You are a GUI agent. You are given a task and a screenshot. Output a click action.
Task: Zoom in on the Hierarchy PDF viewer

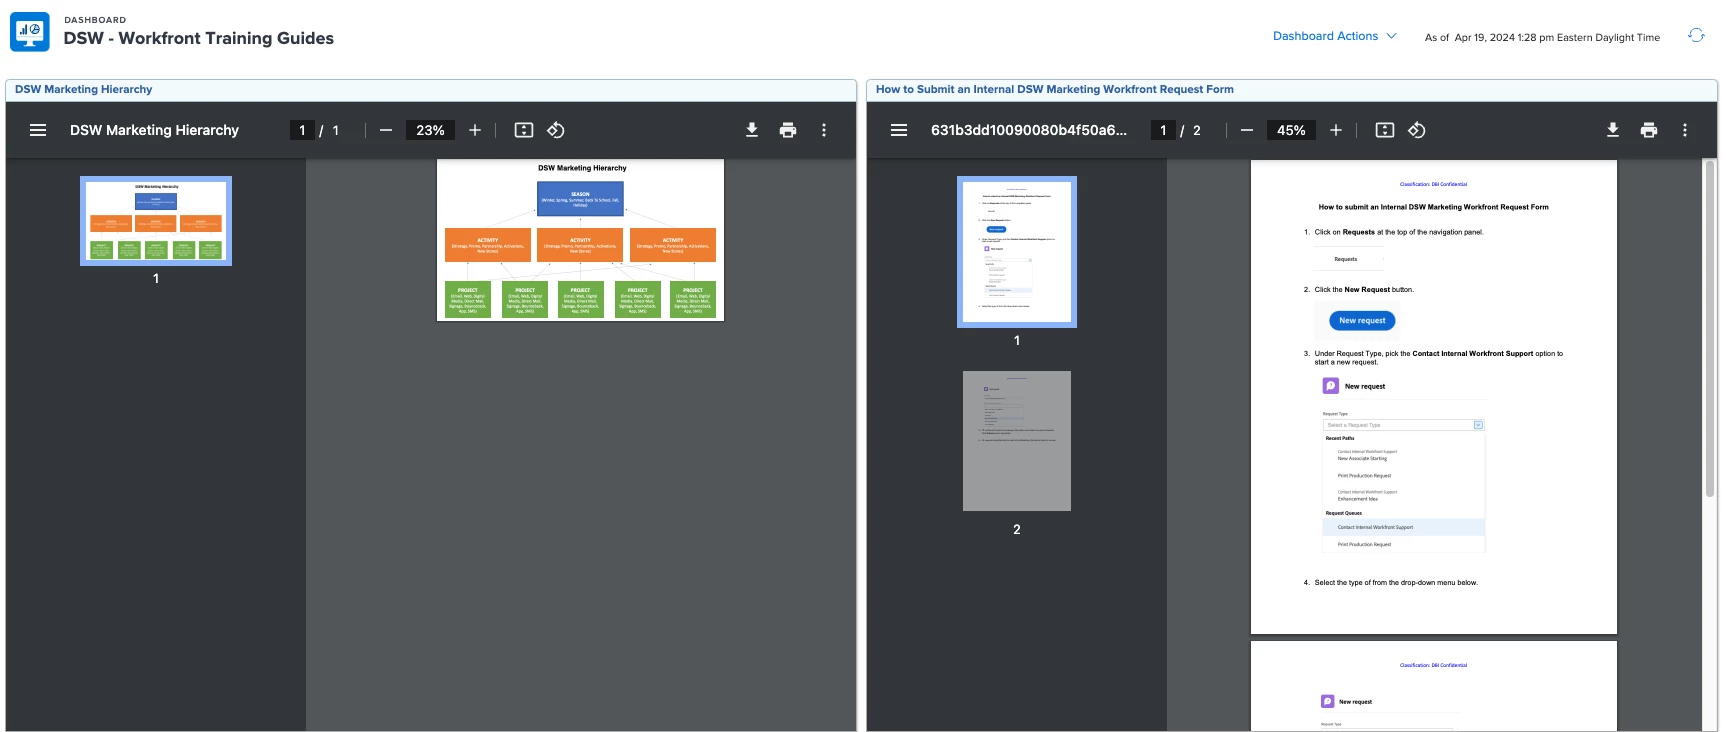[x=475, y=130]
